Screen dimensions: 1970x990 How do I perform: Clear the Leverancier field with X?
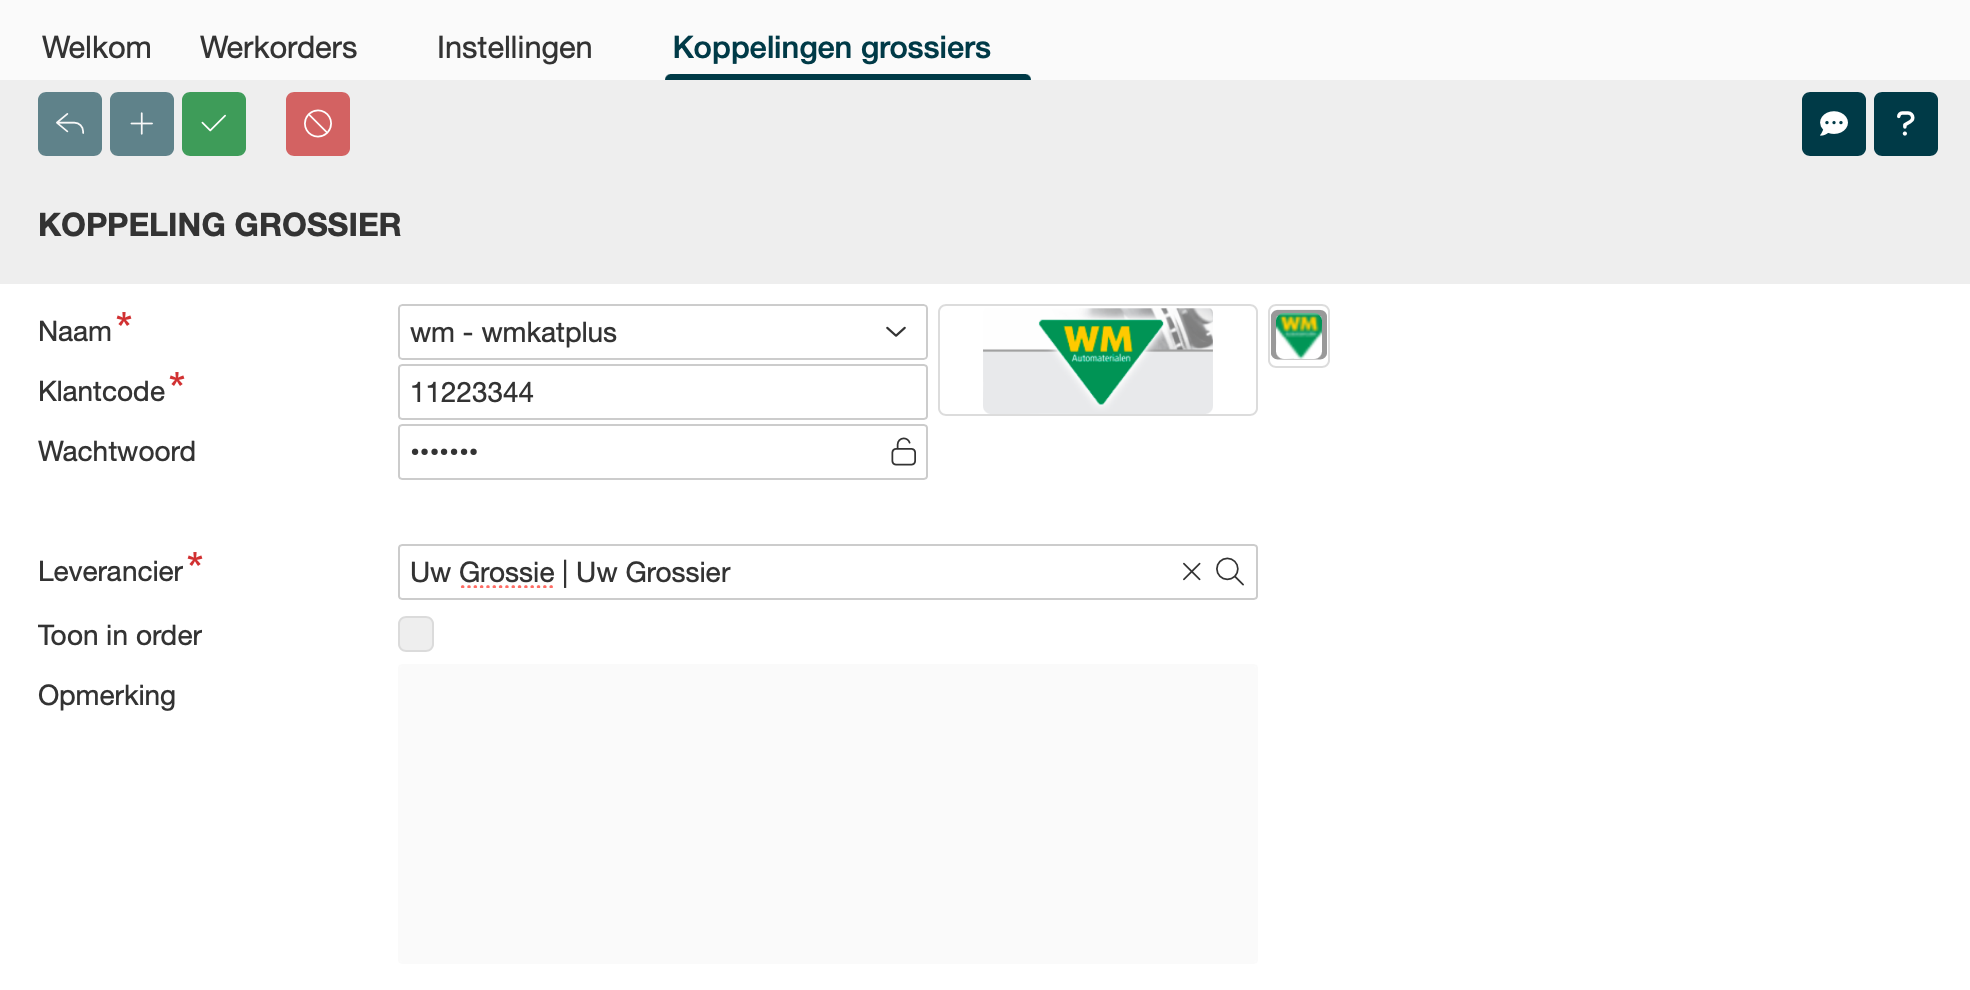pyautogui.click(x=1191, y=572)
